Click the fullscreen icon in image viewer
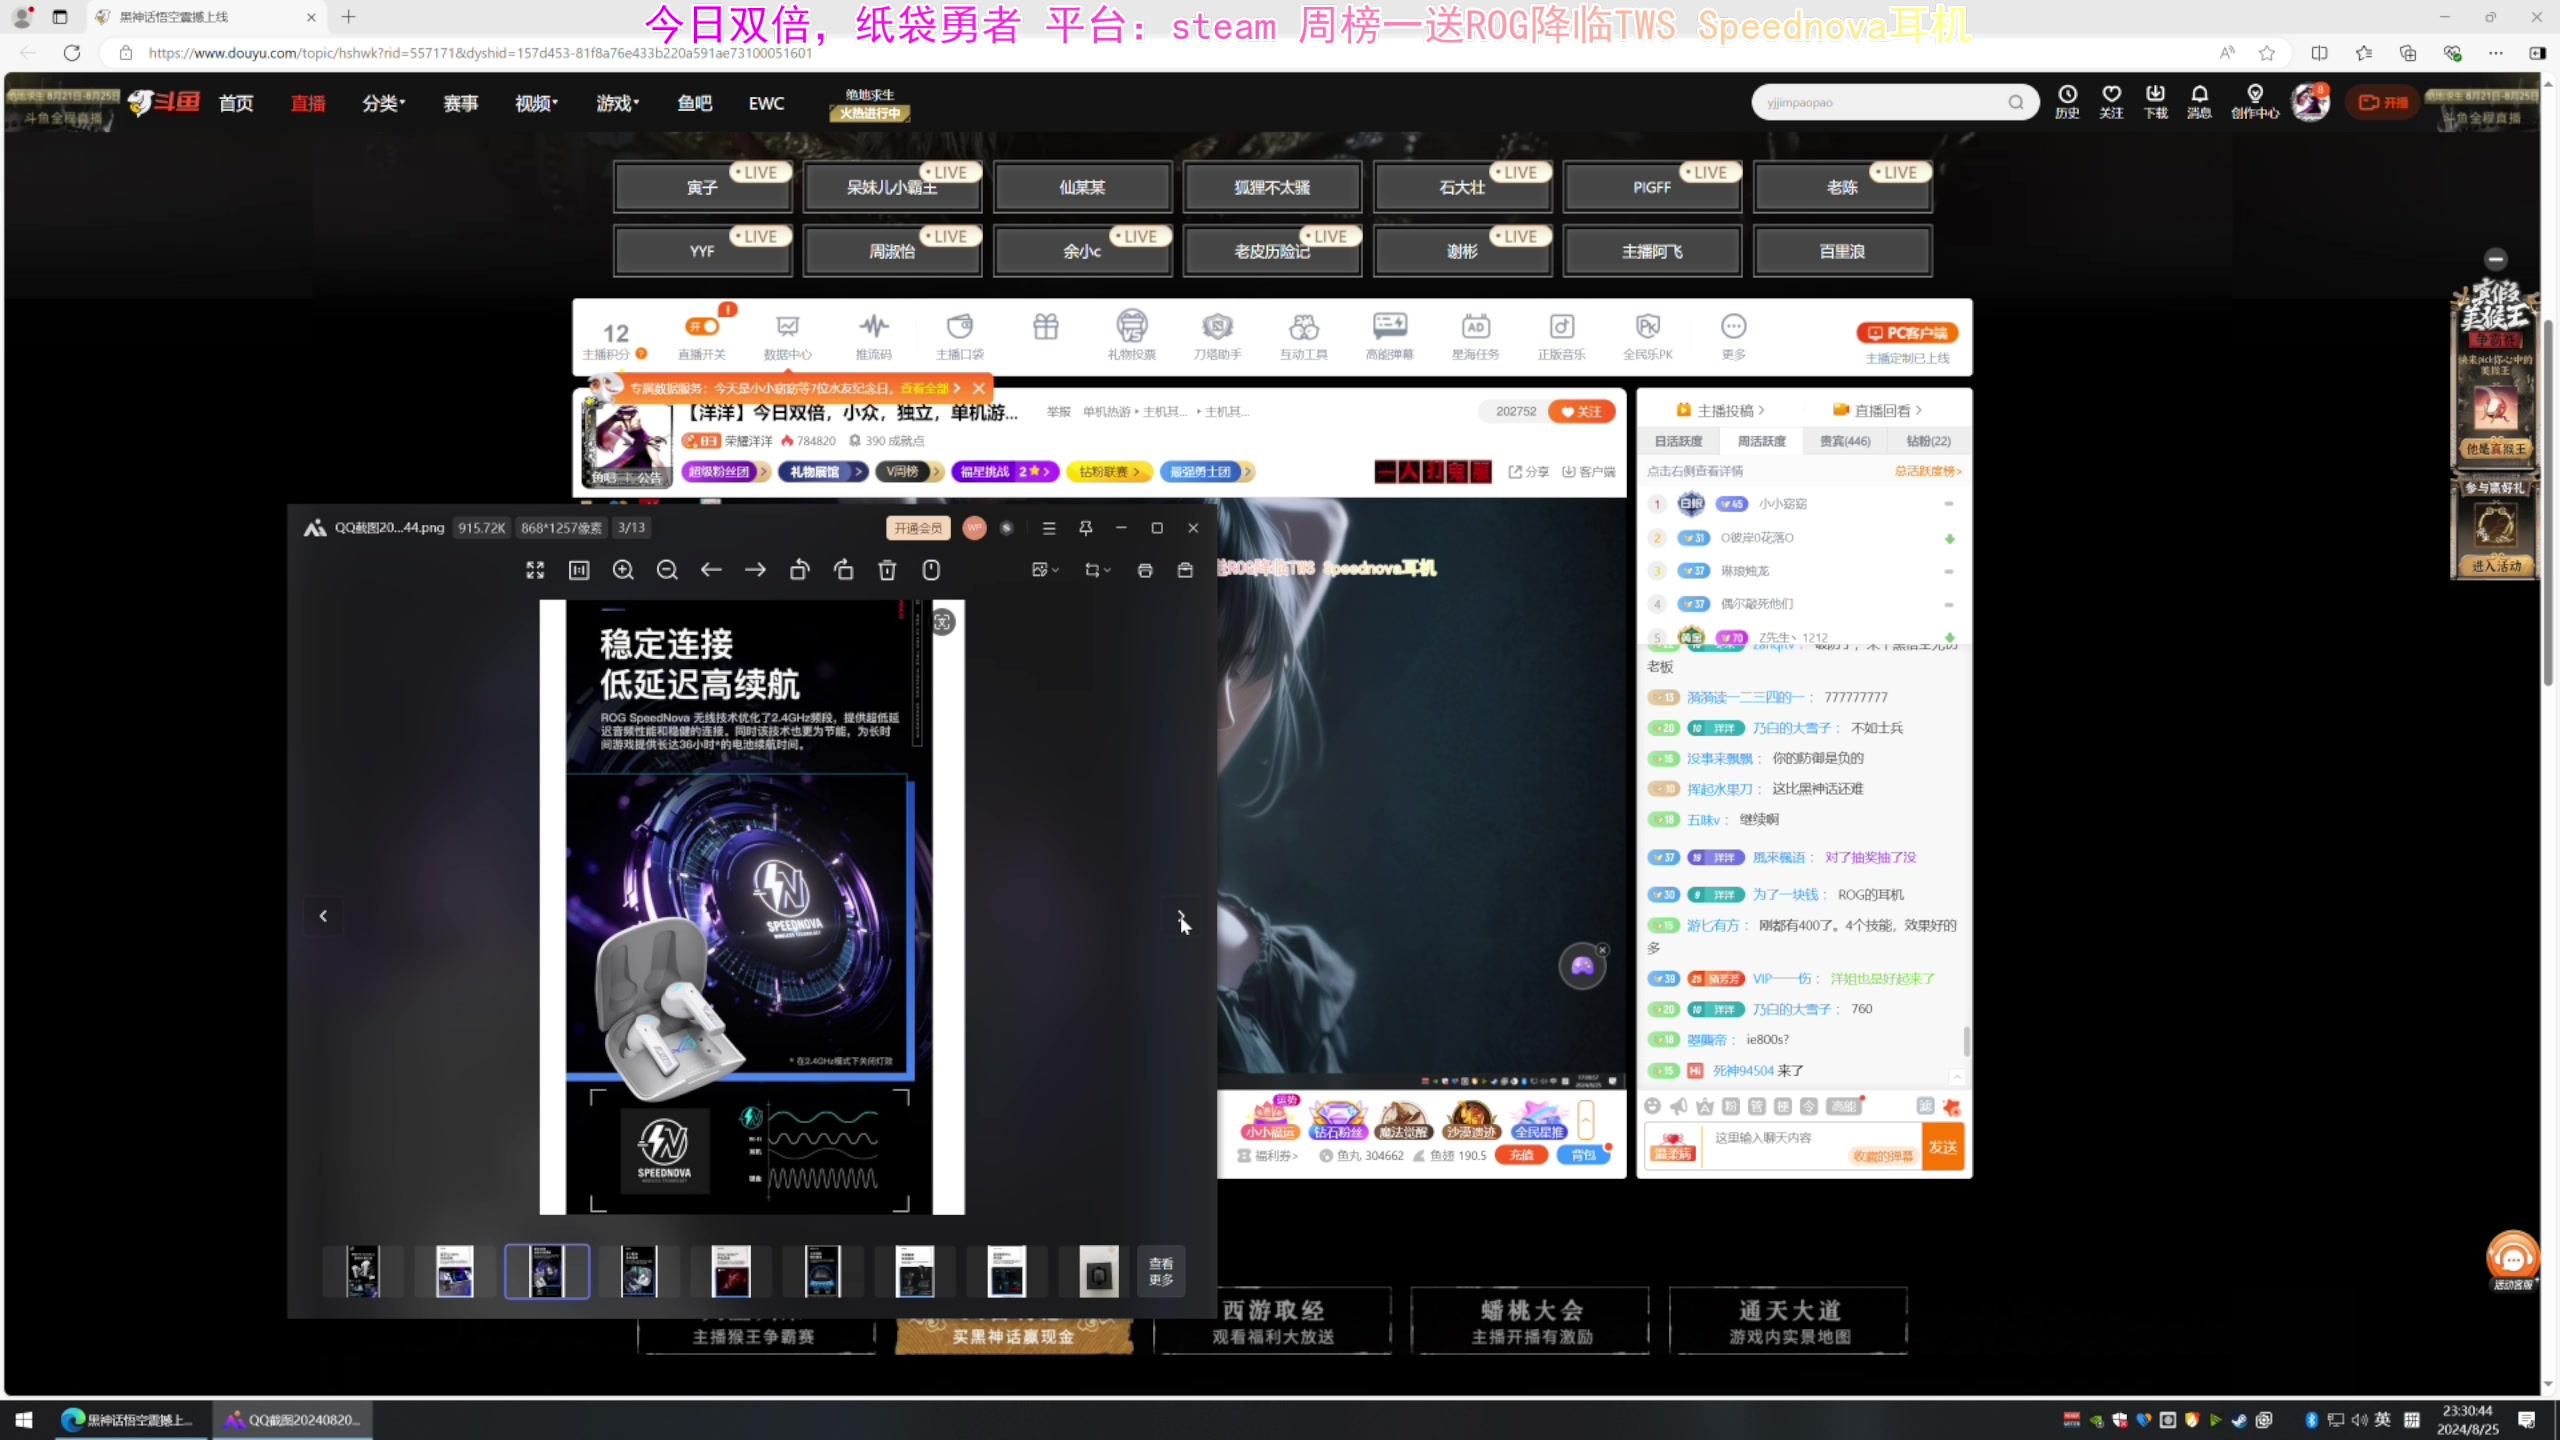2560x1440 pixels. tap(535, 570)
